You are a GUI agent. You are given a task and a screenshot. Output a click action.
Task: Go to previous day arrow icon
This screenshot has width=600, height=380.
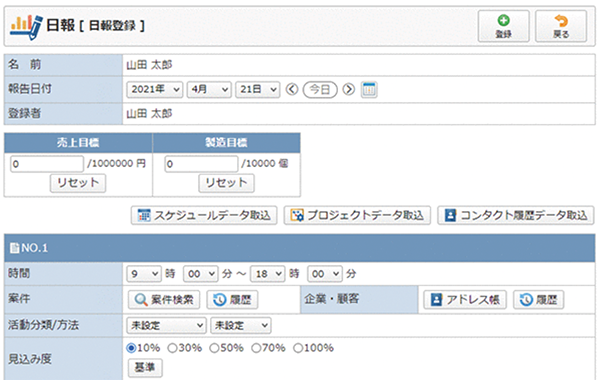tap(292, 89)
